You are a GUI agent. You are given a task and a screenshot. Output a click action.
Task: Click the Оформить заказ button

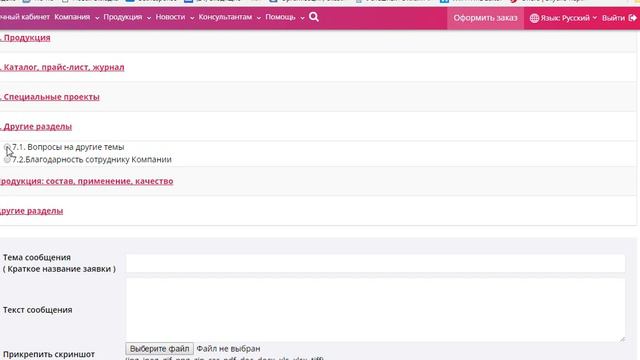tap(485, 18)
